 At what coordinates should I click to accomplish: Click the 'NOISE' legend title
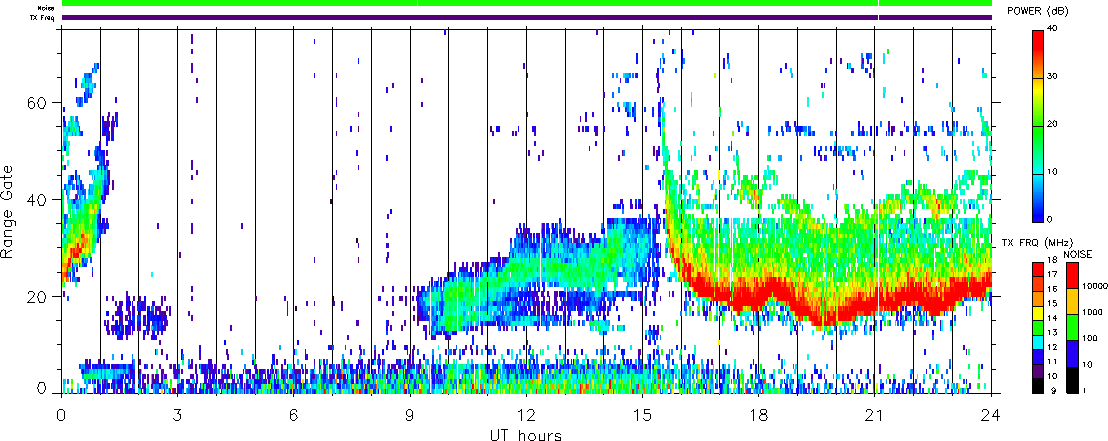pos(1077,254)
